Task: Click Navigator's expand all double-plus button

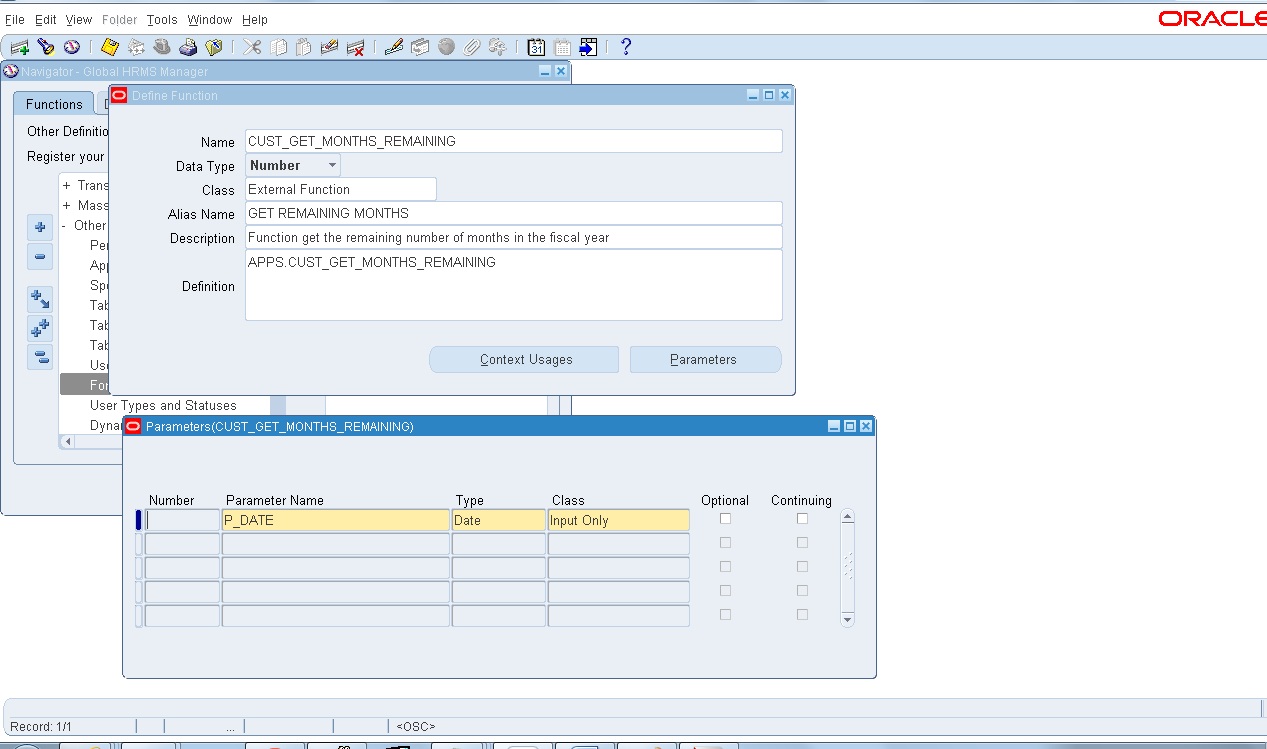Action: [40, 327]
